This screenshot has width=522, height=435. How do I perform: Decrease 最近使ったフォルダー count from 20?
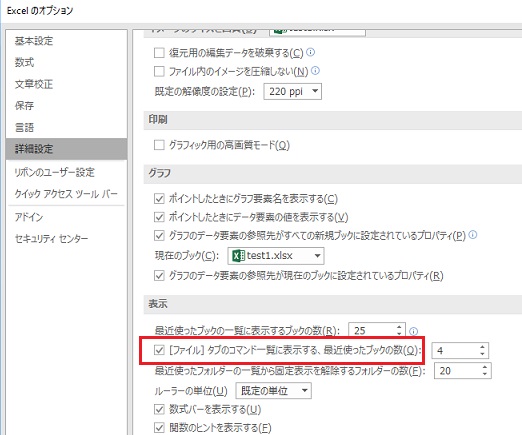click(x=485, y=374)
